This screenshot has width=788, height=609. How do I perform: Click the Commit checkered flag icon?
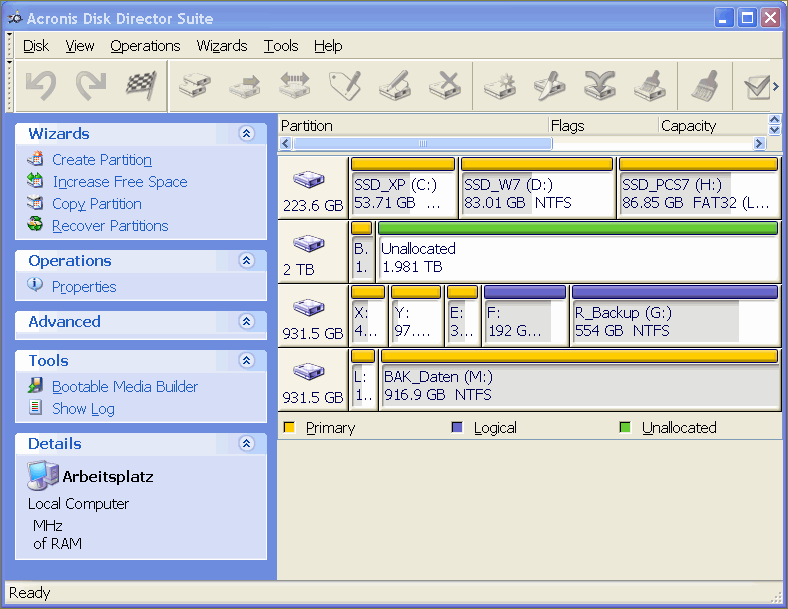[x=141, y=85]
